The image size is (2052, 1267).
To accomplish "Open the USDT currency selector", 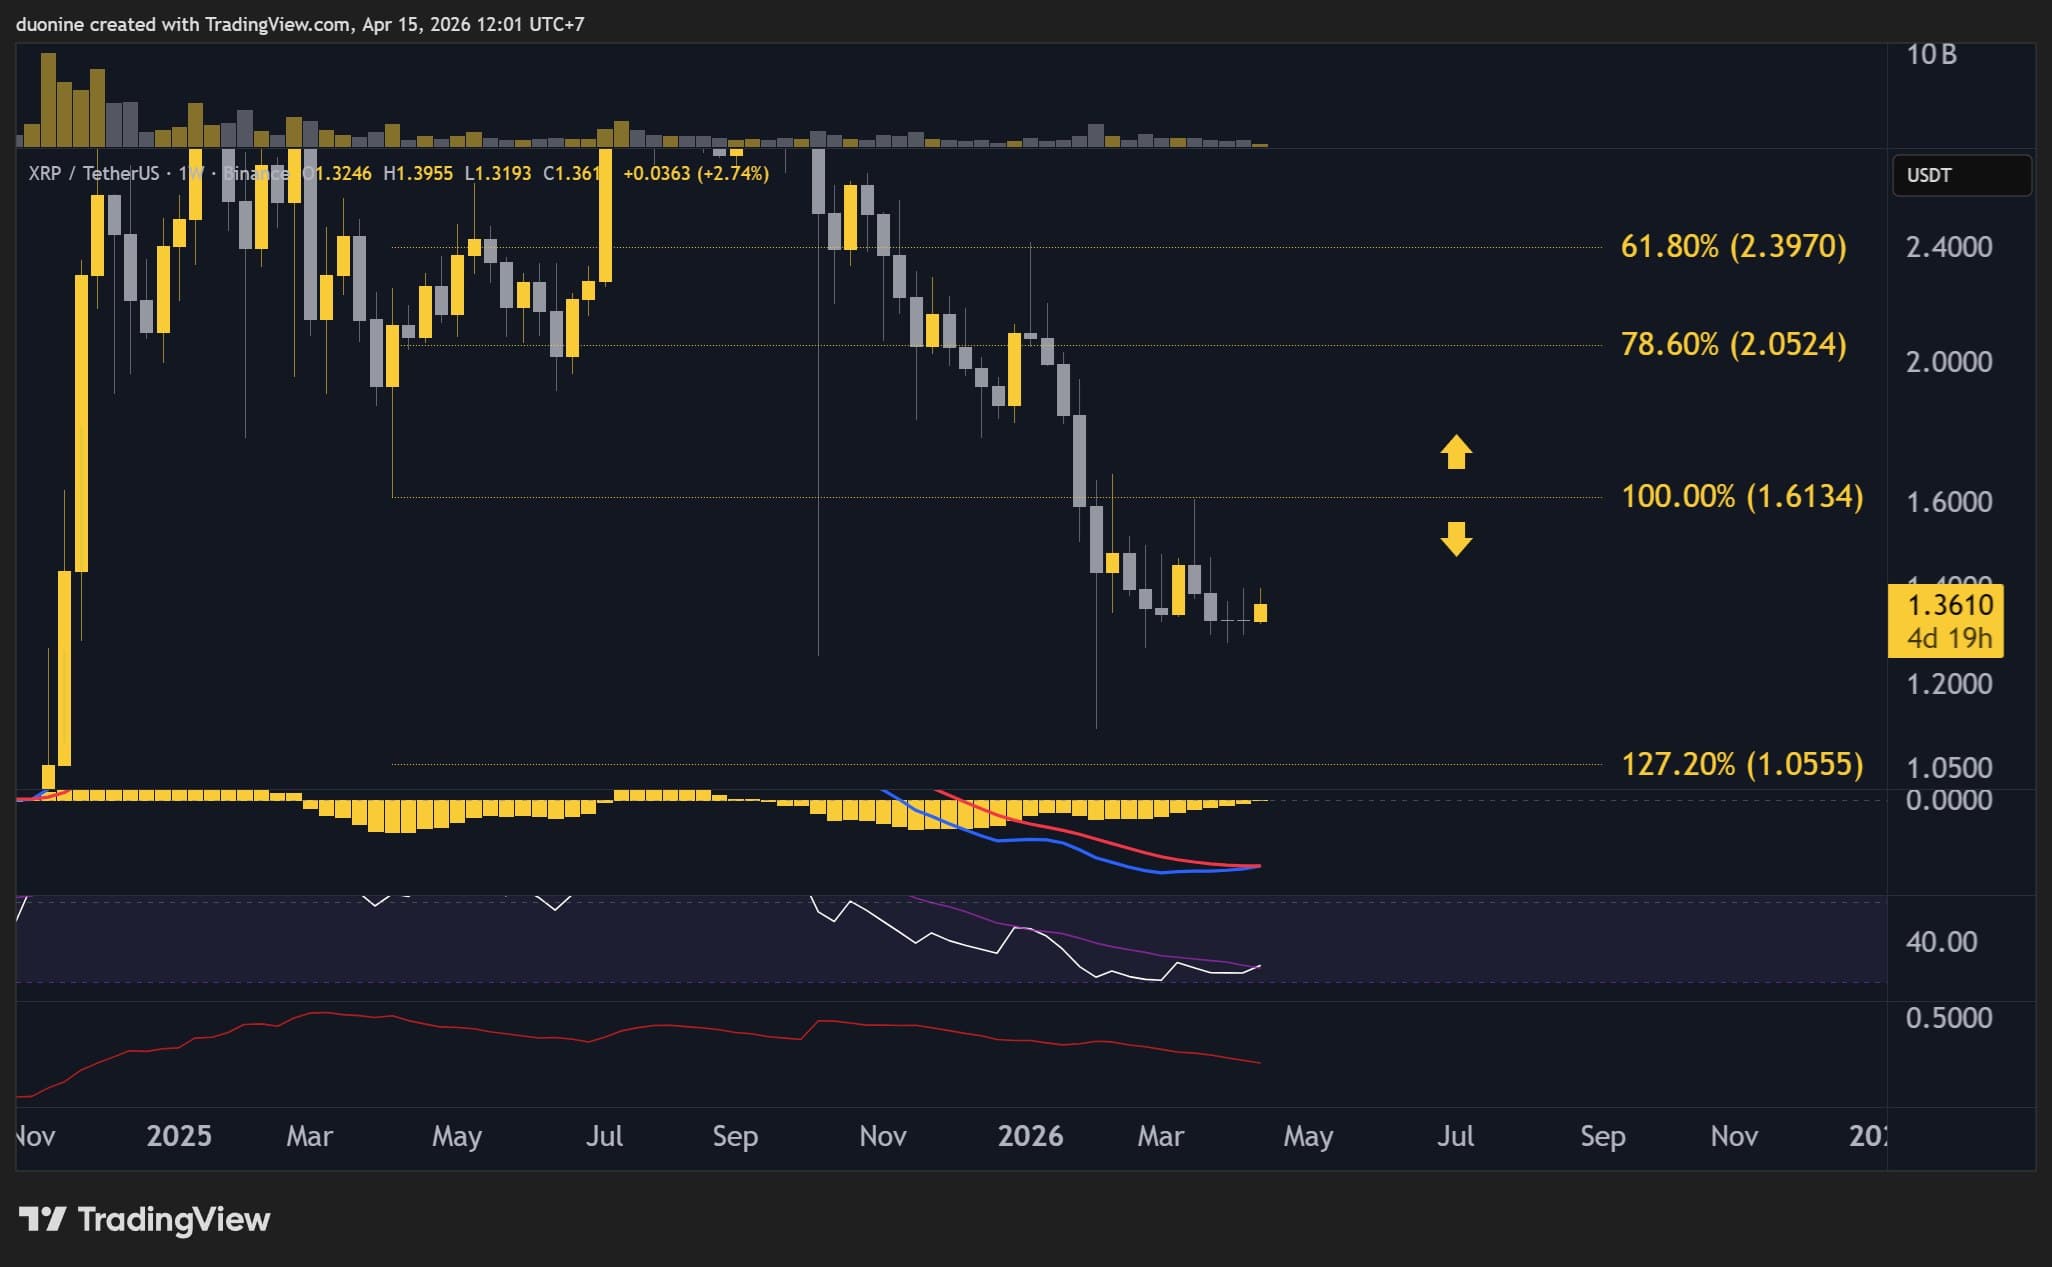I will tap(1960, 175).
